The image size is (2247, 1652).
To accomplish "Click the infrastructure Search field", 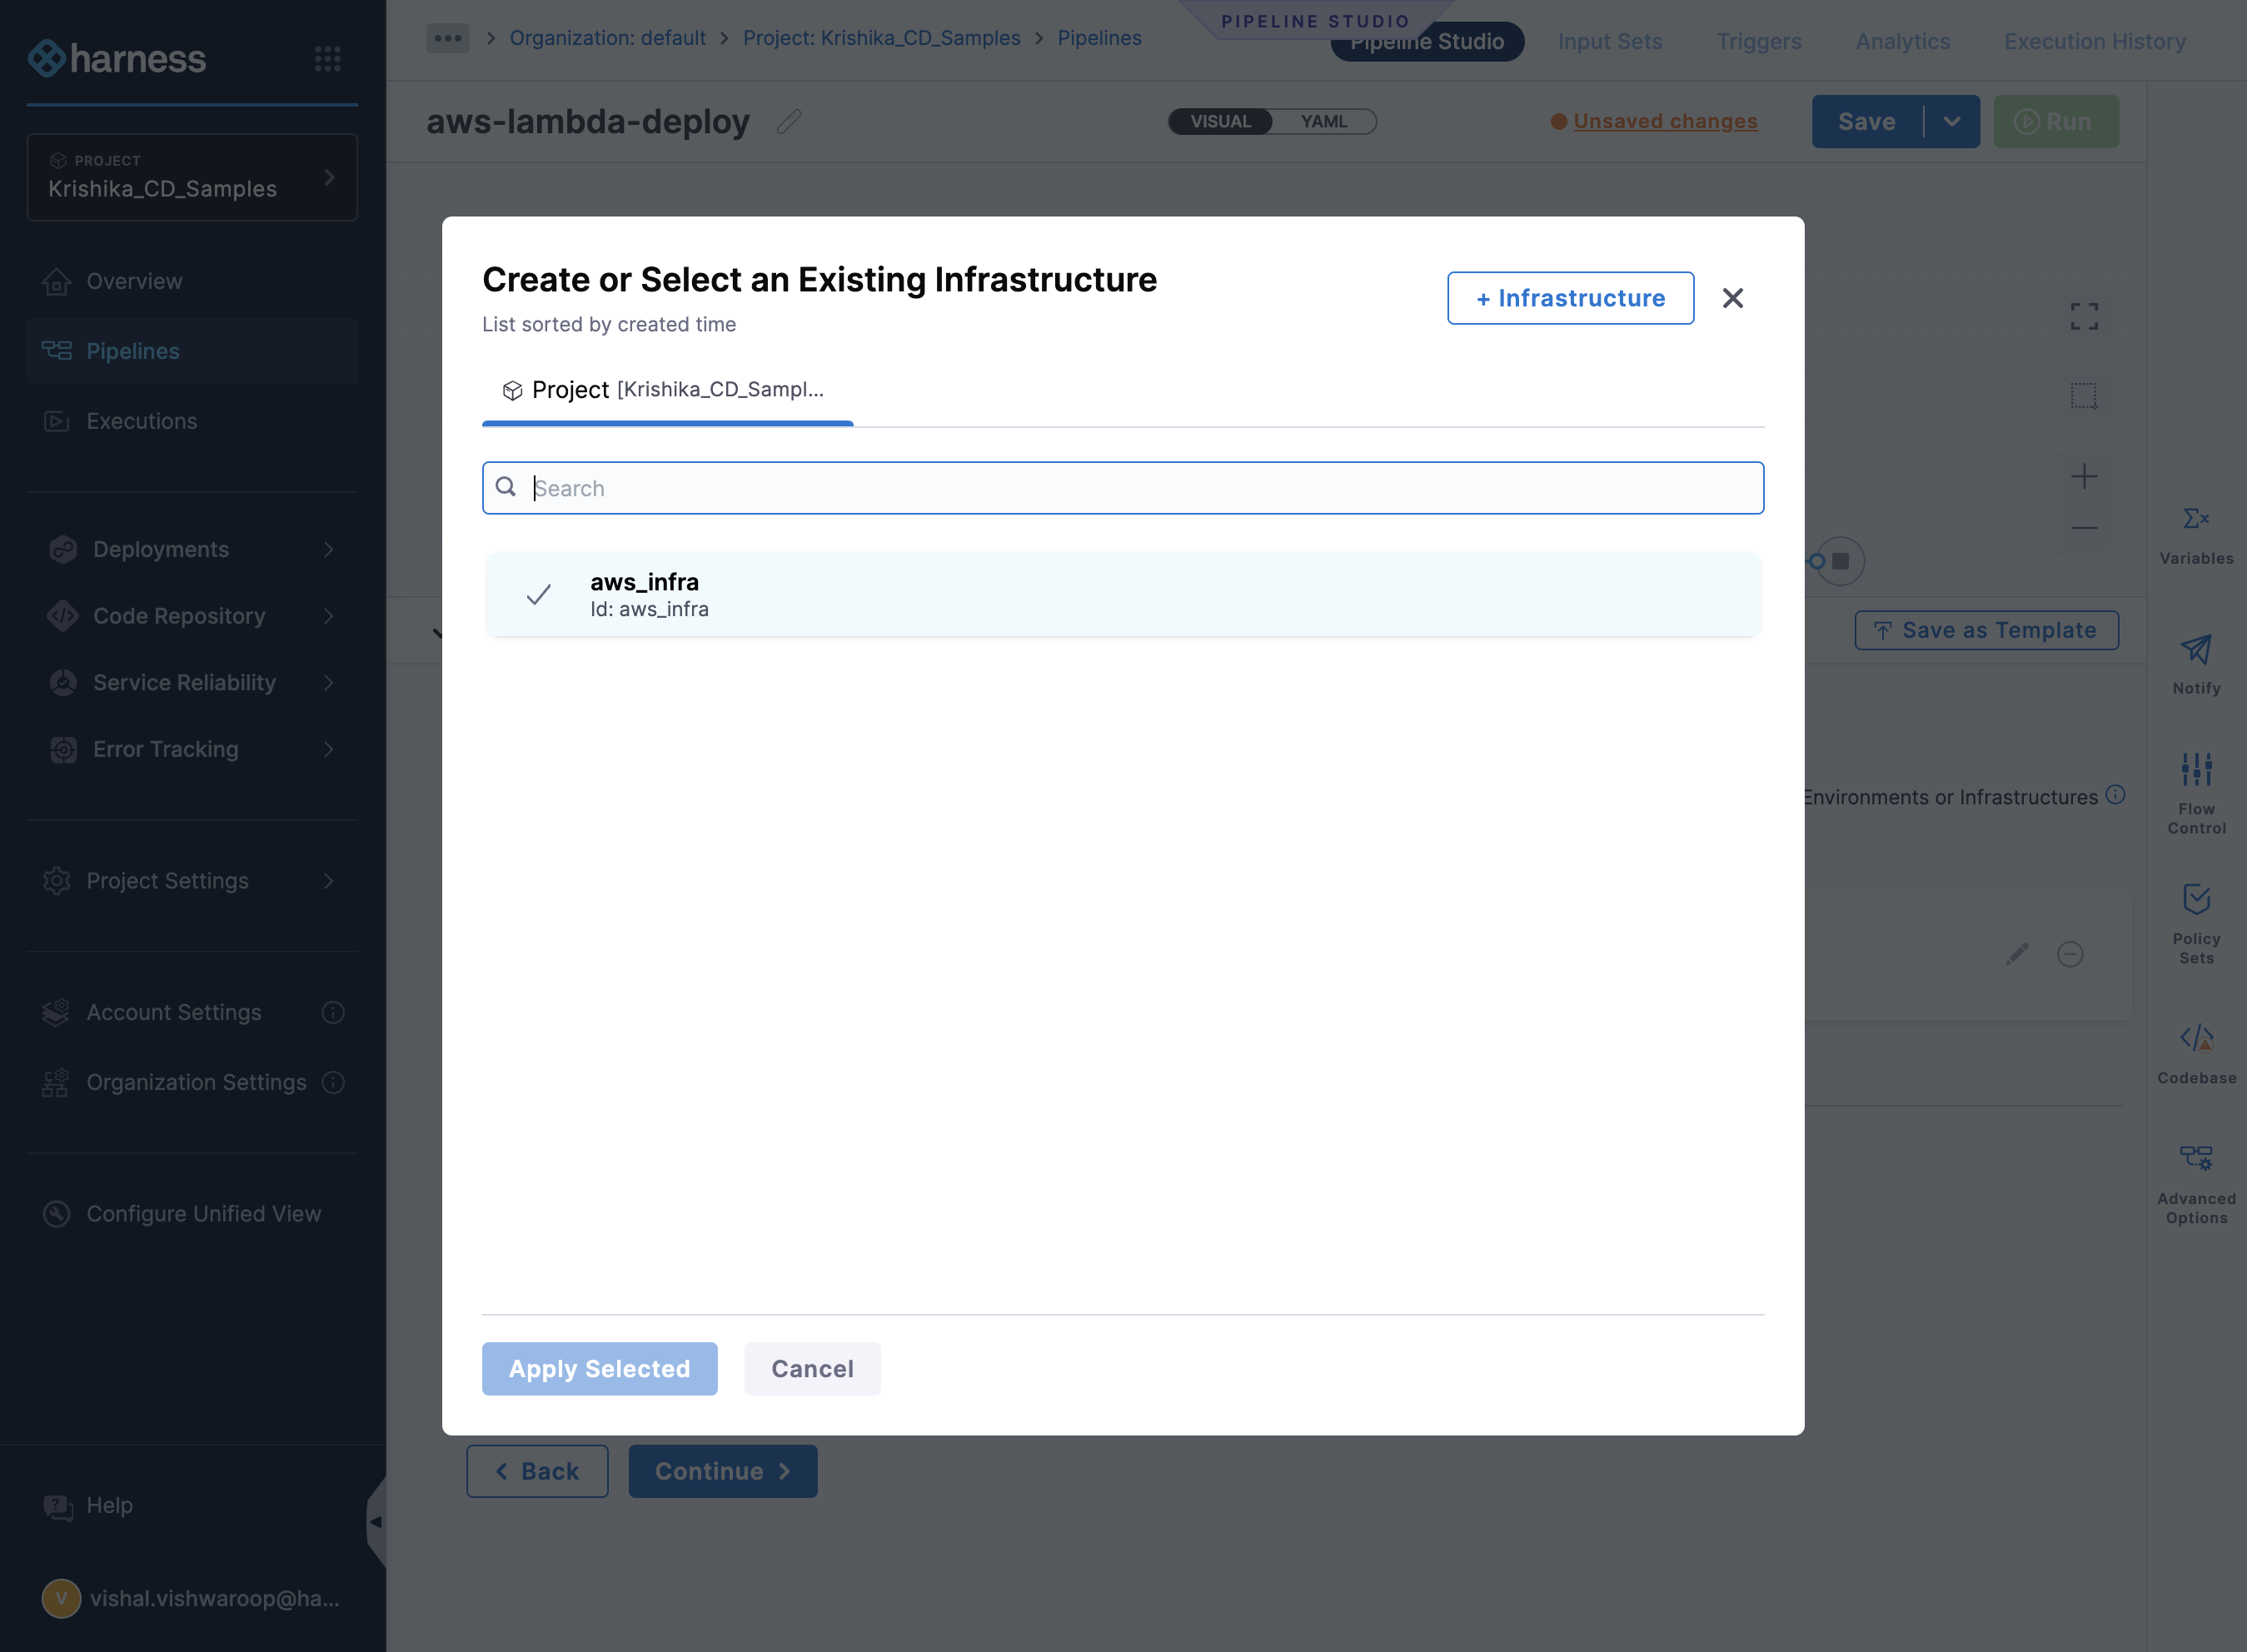I will click(x=1122, y=488).
